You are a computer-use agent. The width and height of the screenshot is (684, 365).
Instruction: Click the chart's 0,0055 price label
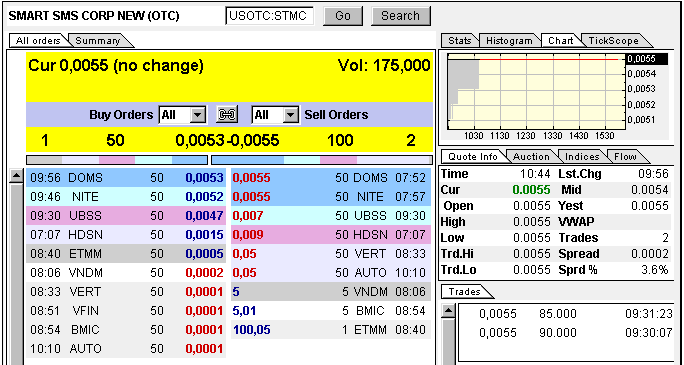(646, 59)
